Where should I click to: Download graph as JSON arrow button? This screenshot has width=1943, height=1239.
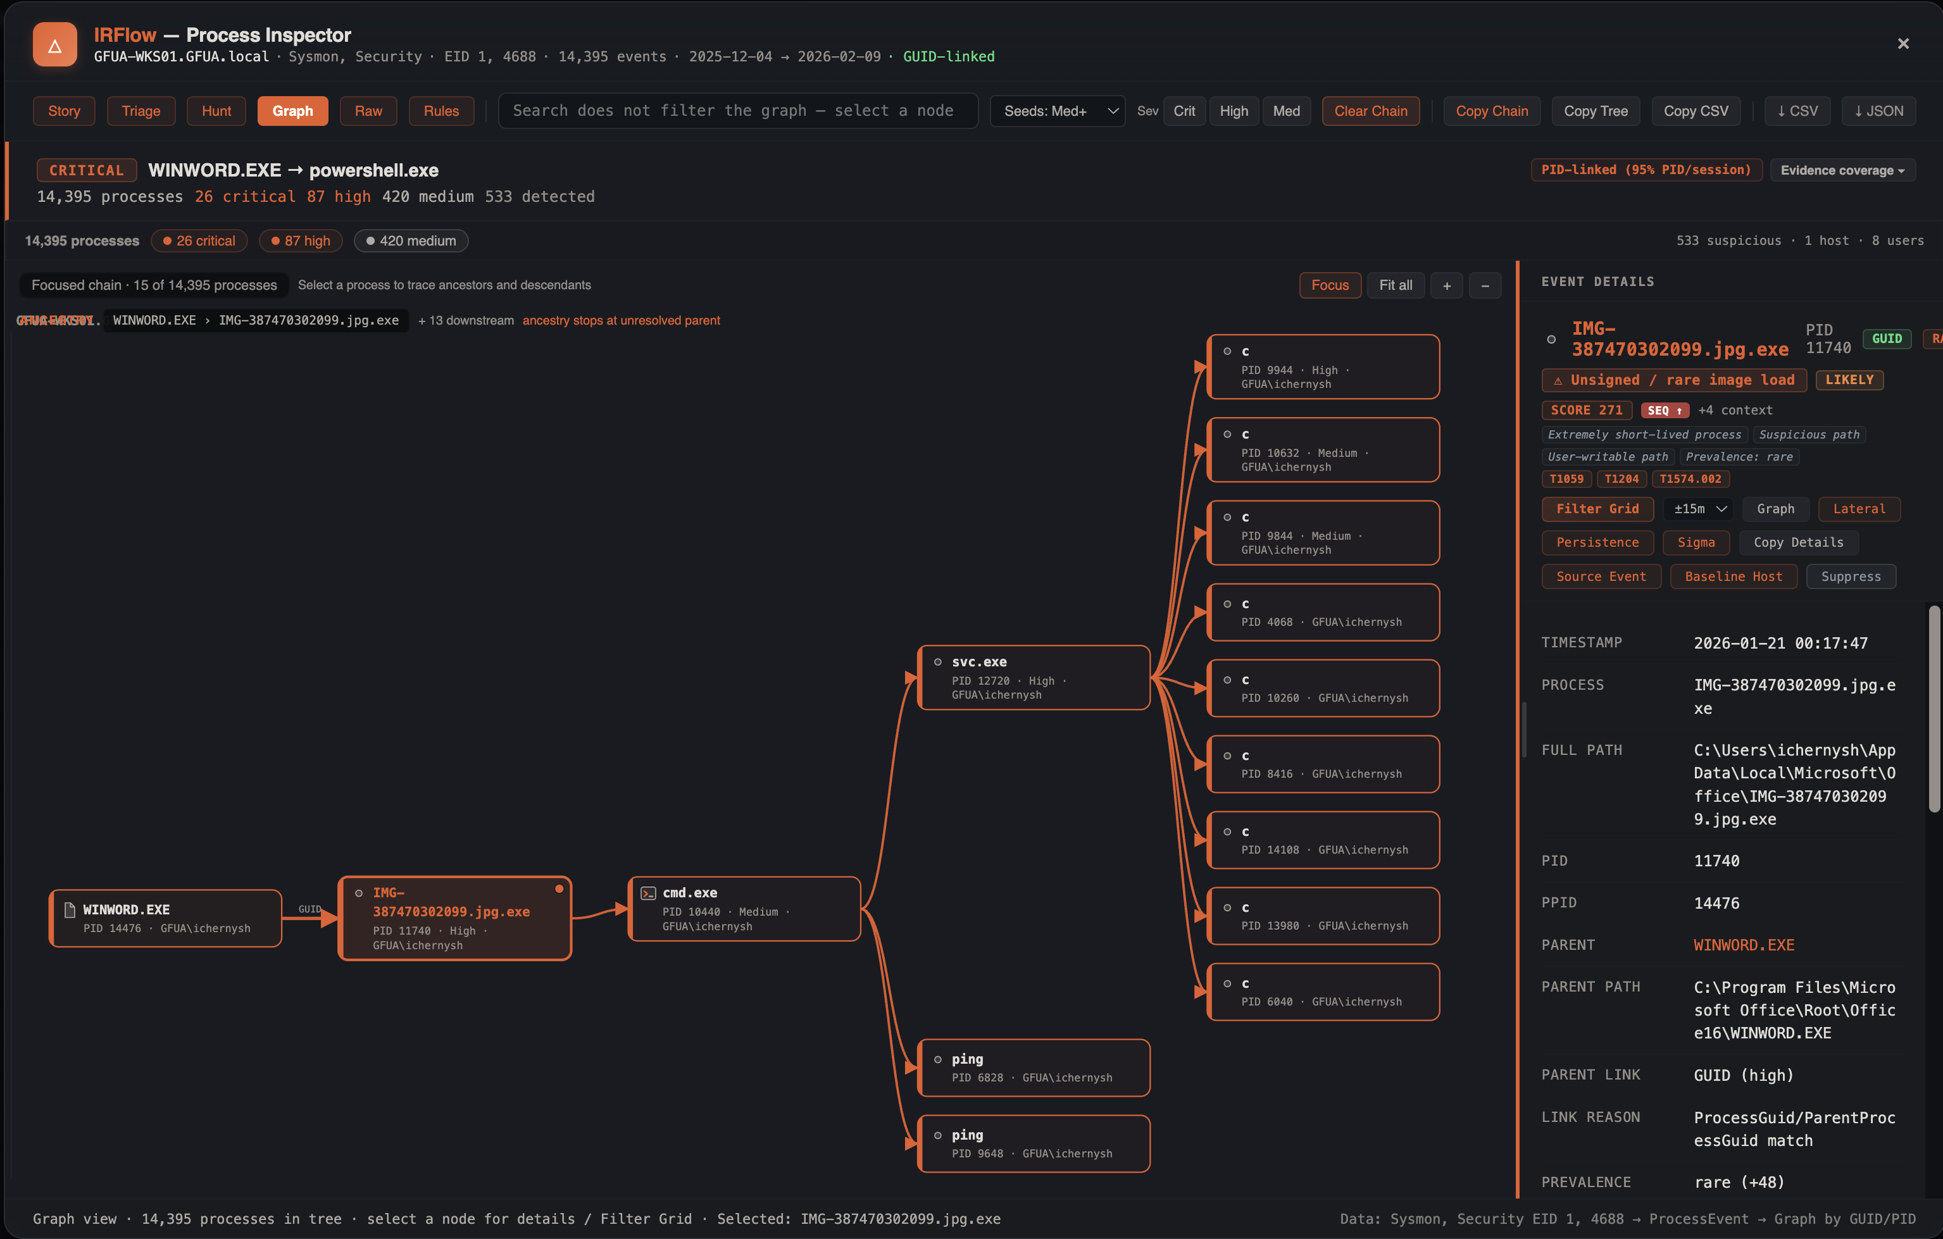coord(1878,111)
